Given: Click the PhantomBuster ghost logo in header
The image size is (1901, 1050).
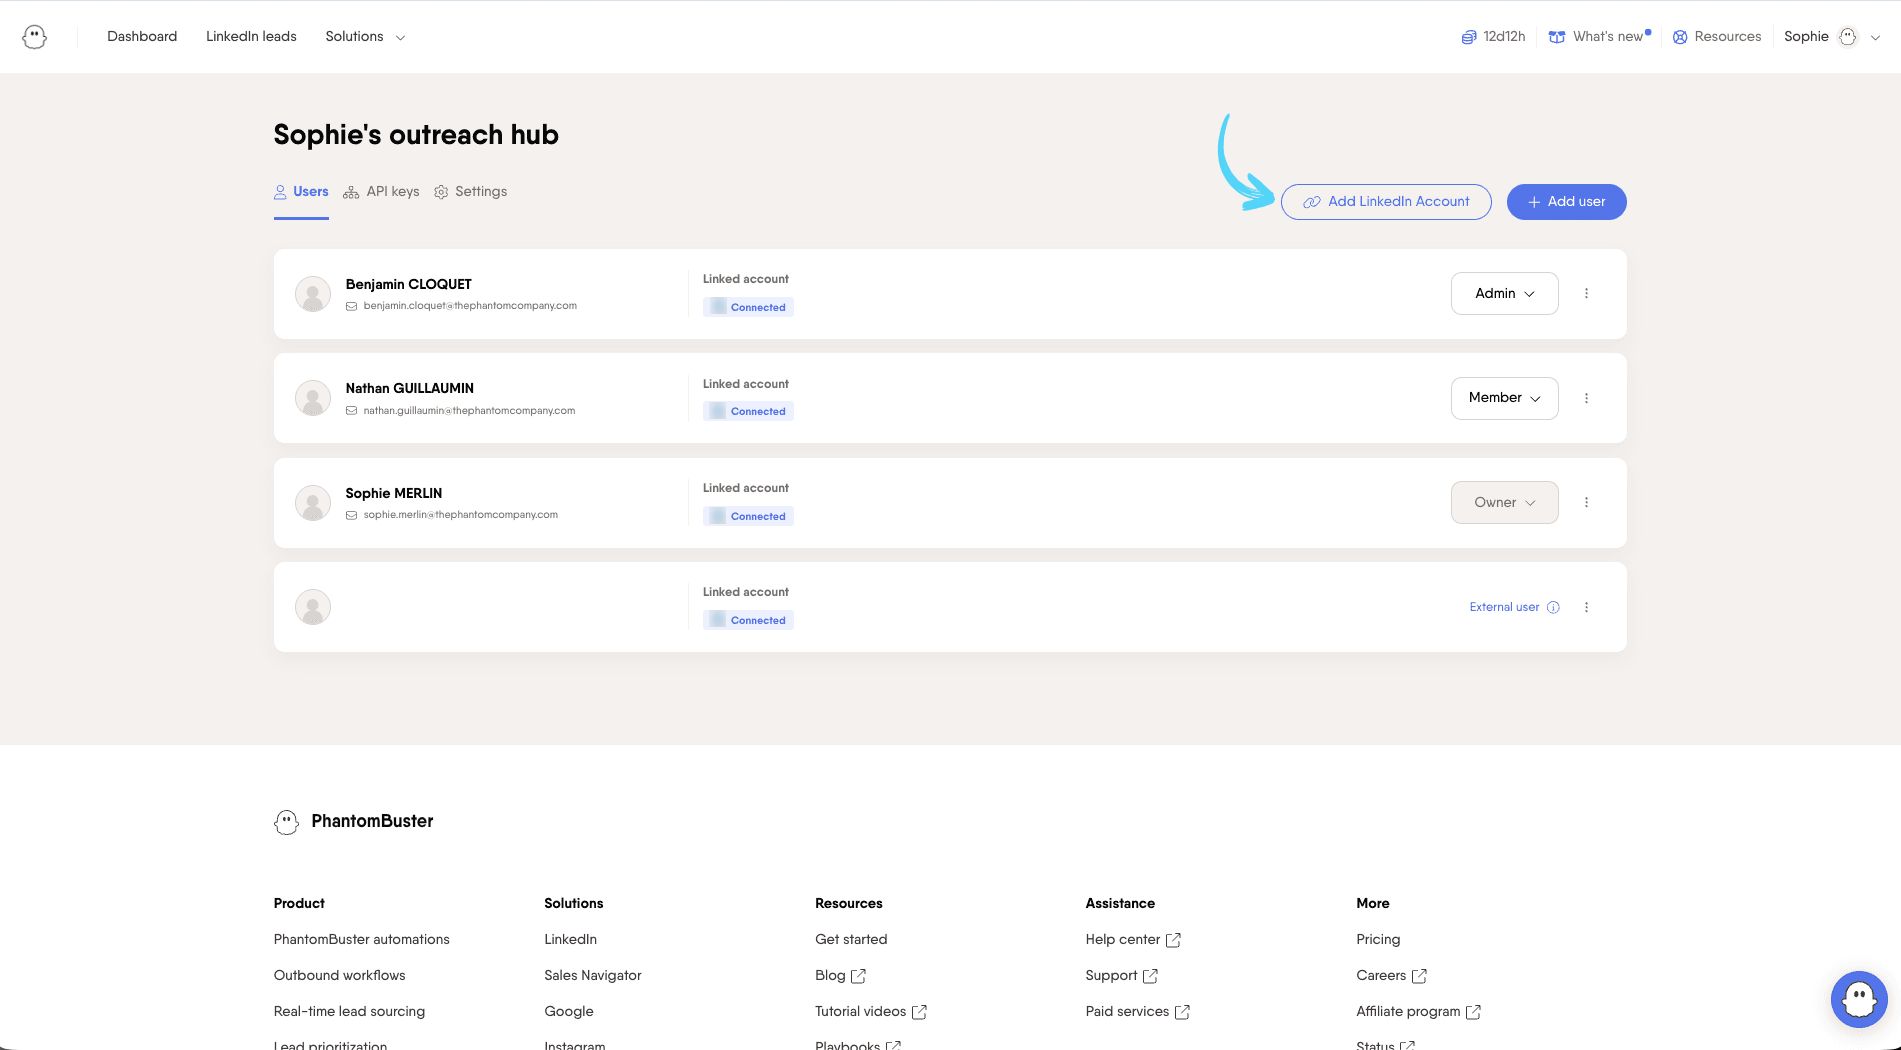Looking at the screenshot, I should click(35, 37).
